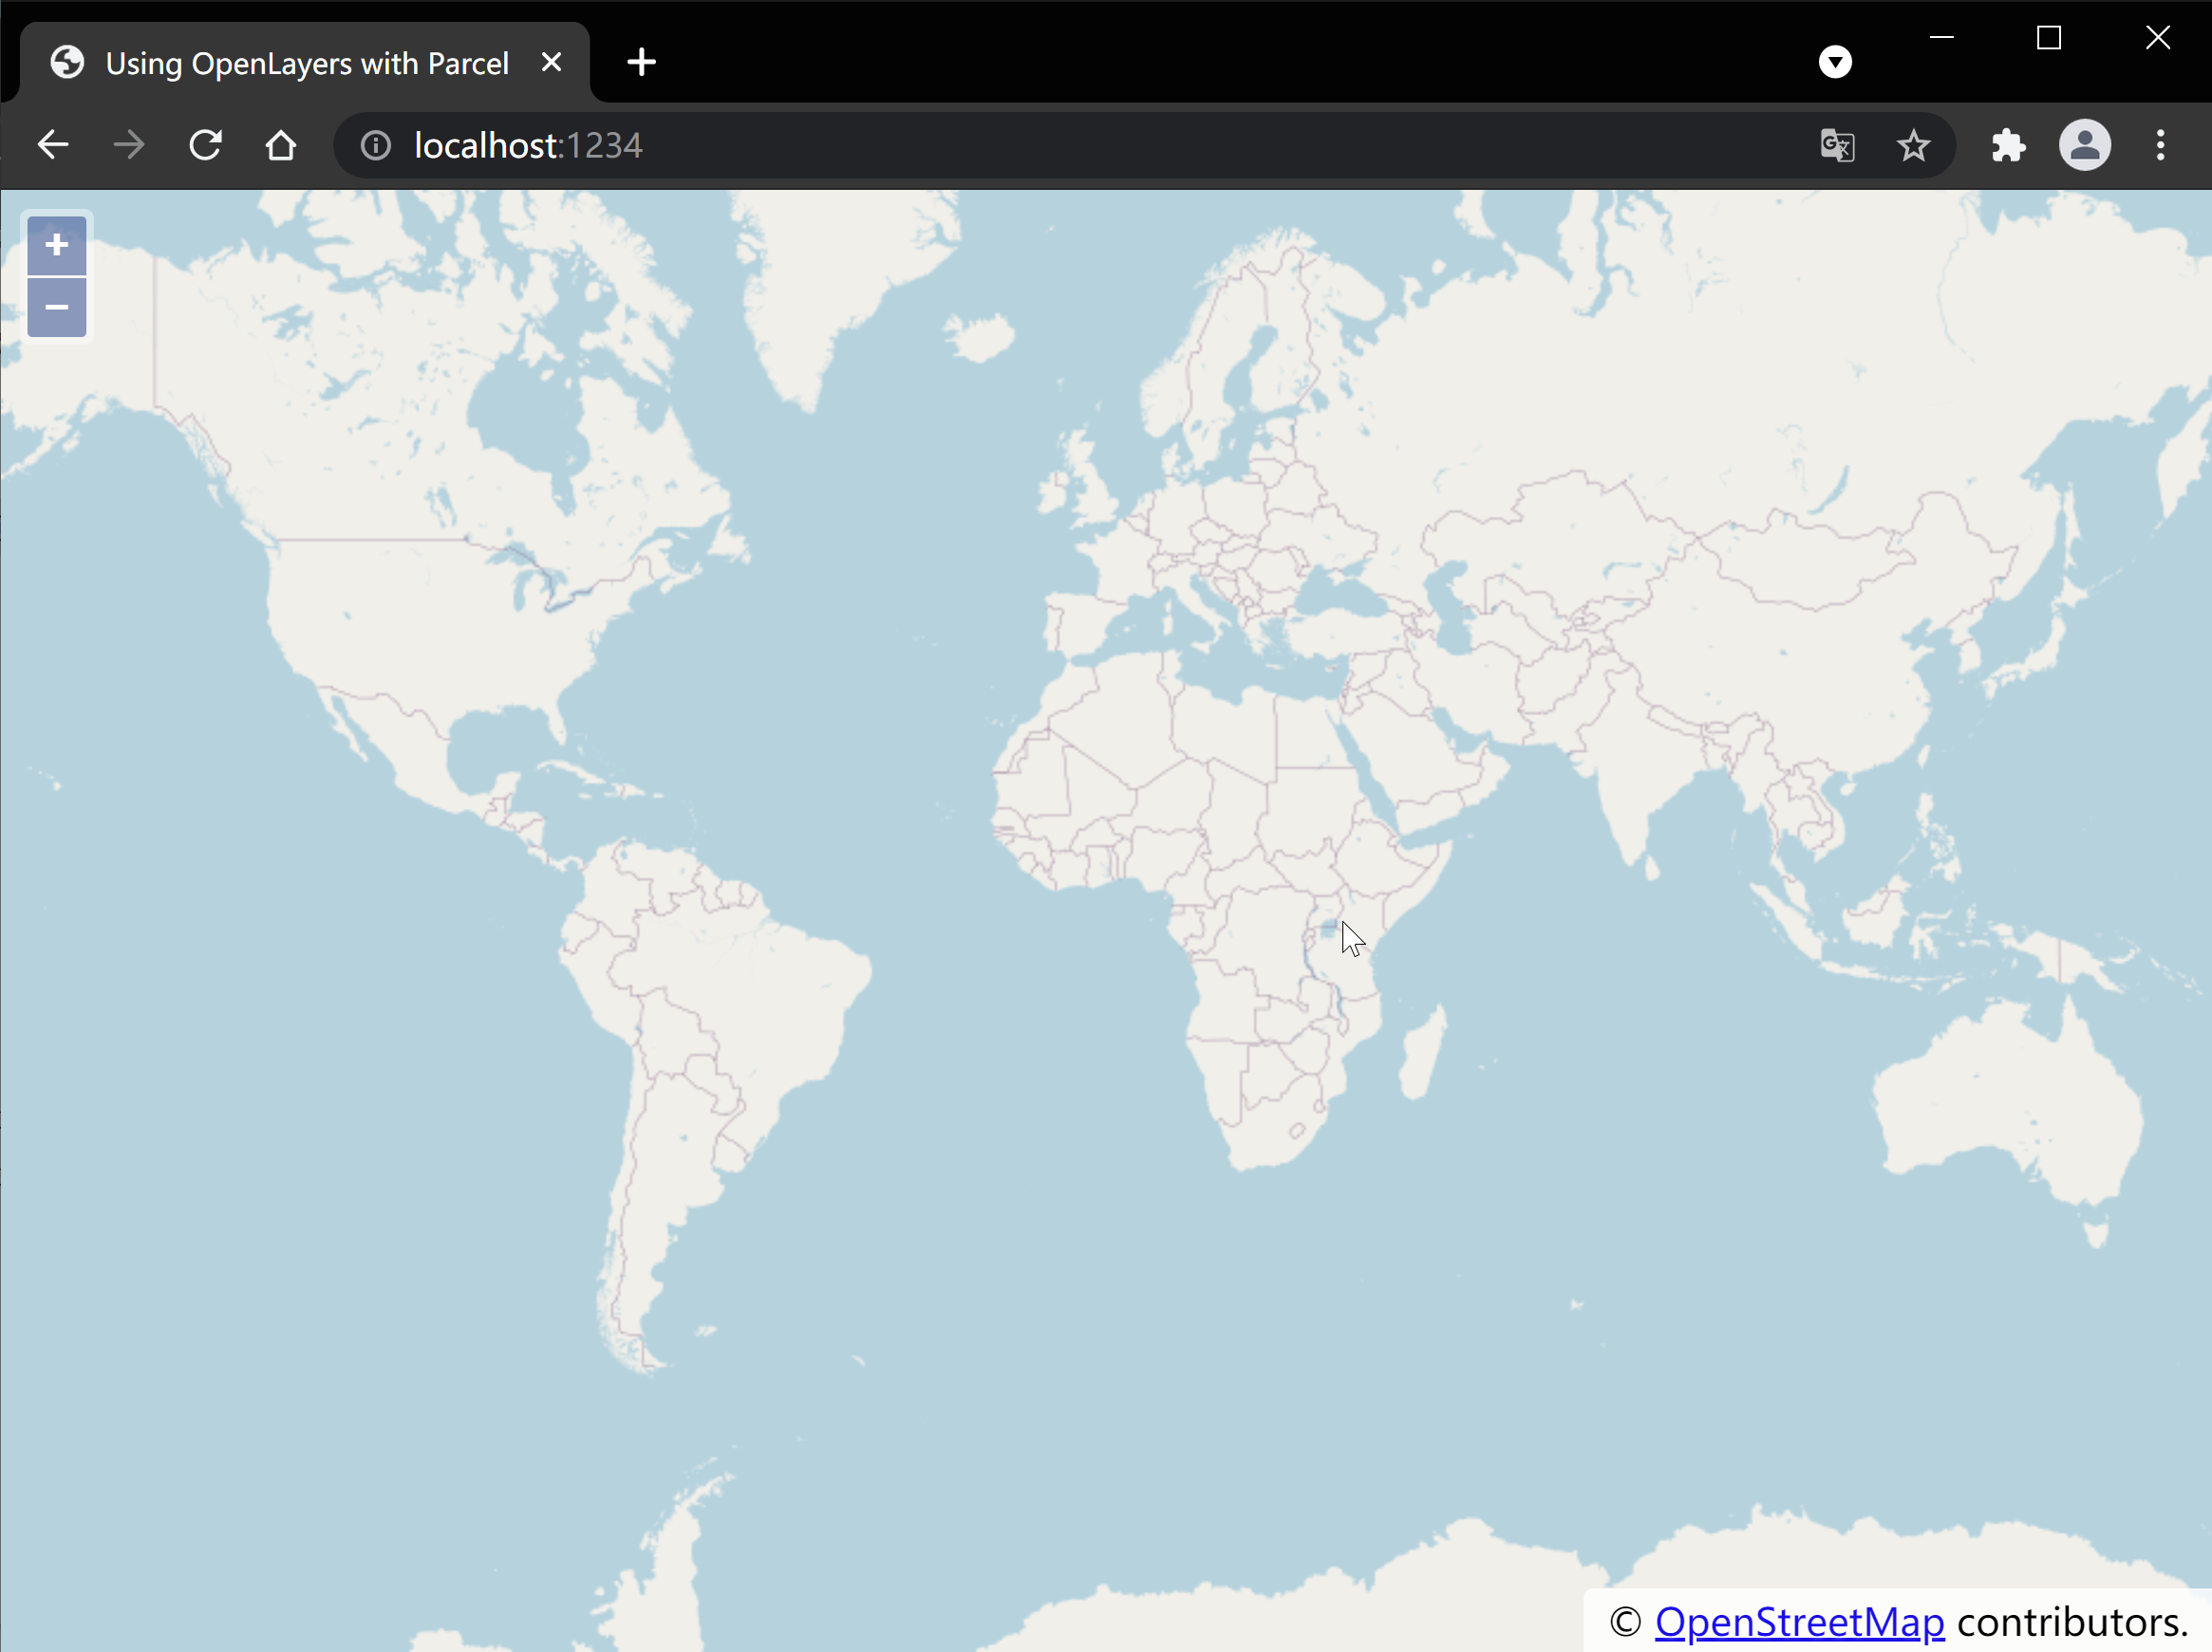2212x1652 pixels.
Task: Open the OpenStreetMap attribution link
Action: [1799, 1622]
